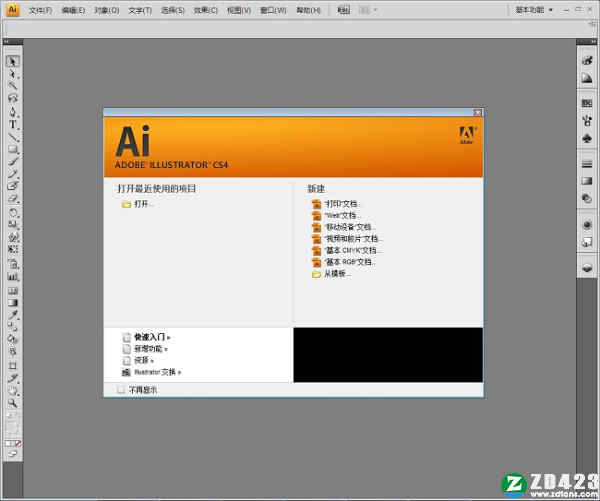Select the Slice tool
This screenshot has height=501, width=600.
(13, 378)
